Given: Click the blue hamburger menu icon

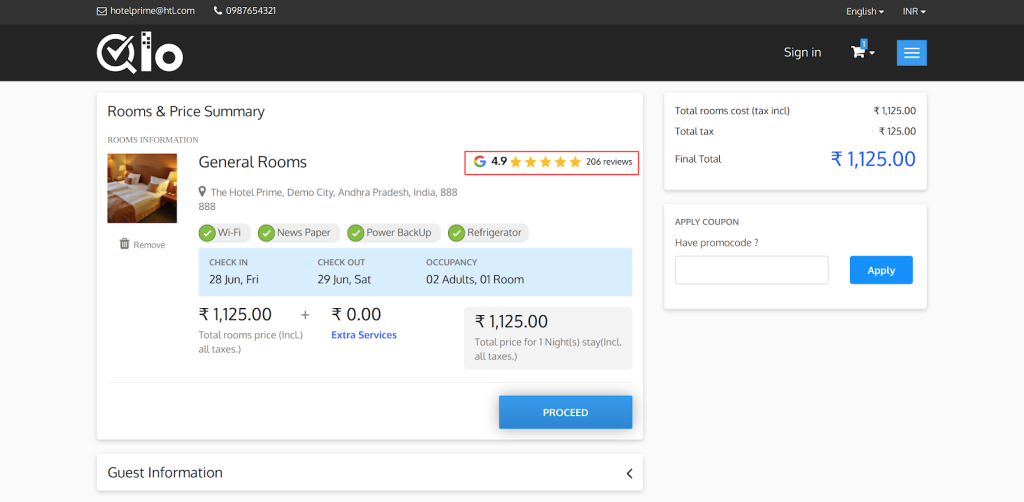Looking at the screenshot, I should 912,52.
